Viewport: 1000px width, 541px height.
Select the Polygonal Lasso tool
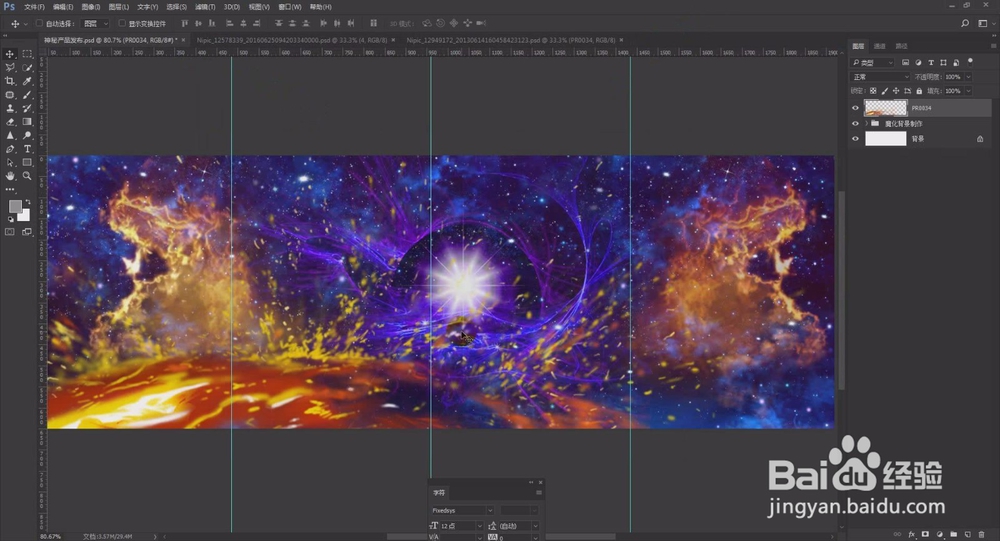tap(10, 68)
